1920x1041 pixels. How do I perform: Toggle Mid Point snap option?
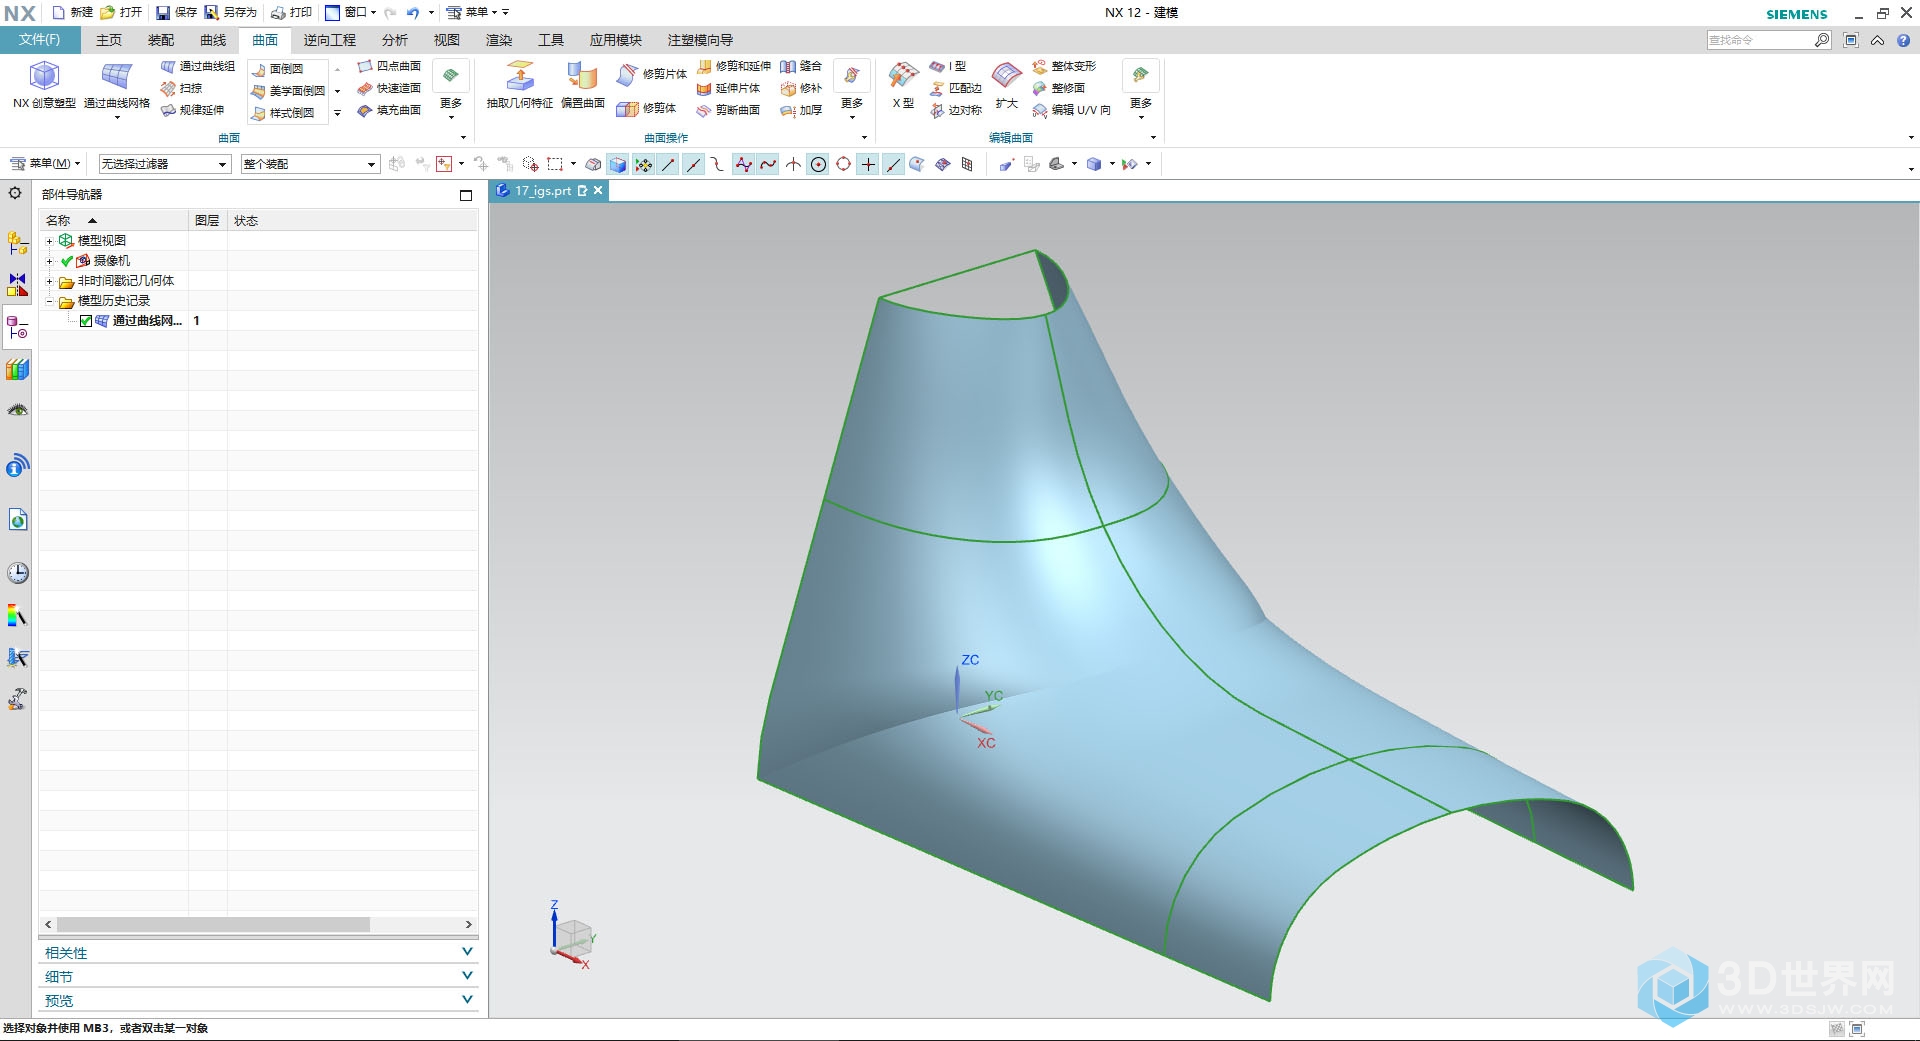[693, 164]
